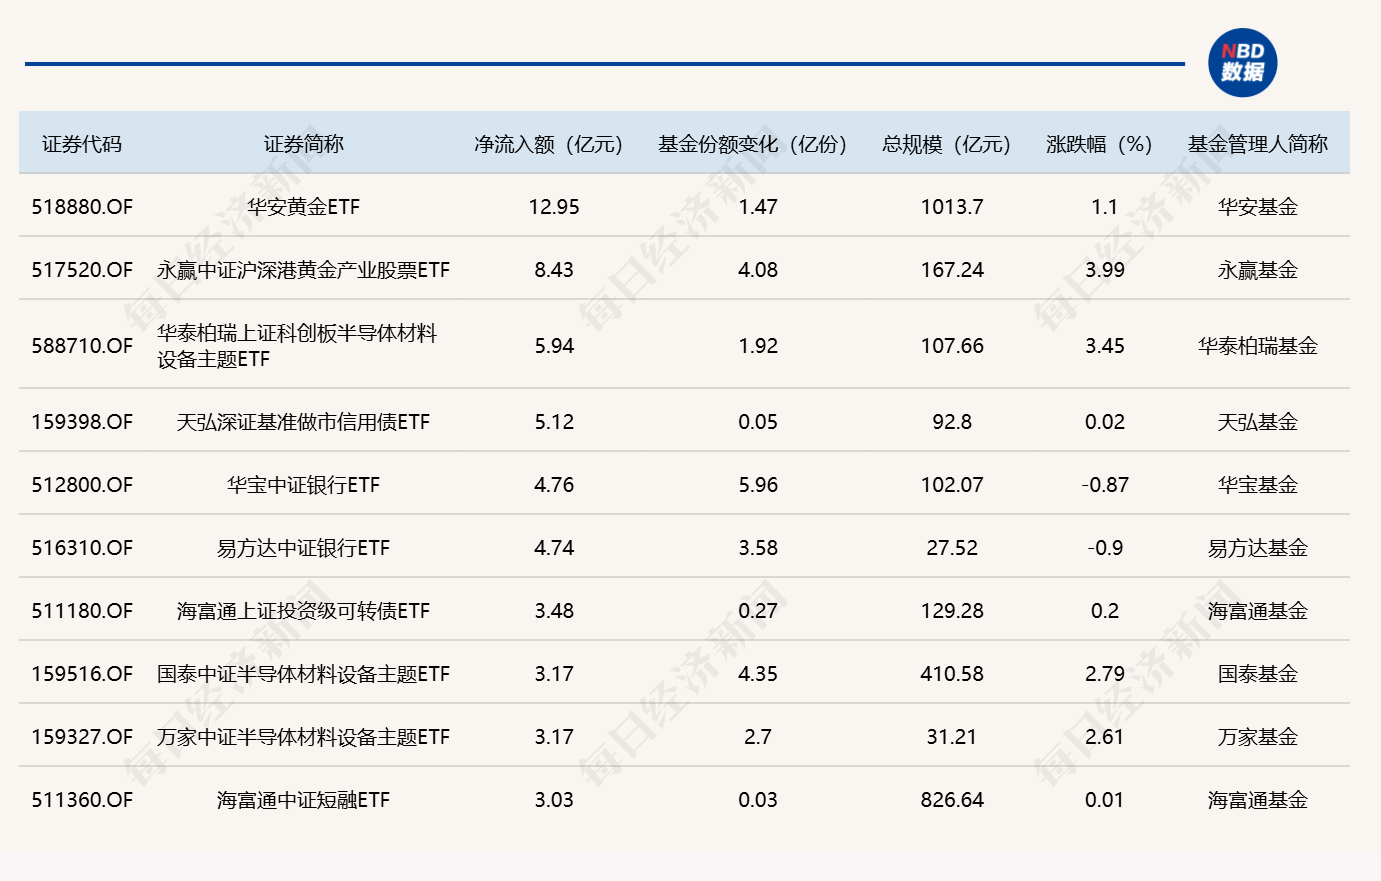The image size is (1381, 881).
Task: Click the 华安基金 manager cell
Action: (1258, 207)
